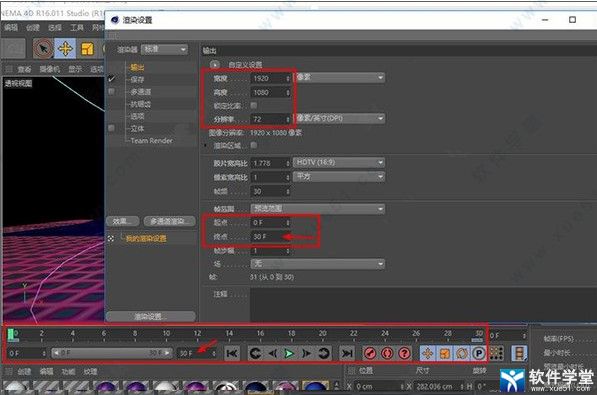Select Team Render in settings list
Screen dimensions: 597x395
click(x=151, y=141)
